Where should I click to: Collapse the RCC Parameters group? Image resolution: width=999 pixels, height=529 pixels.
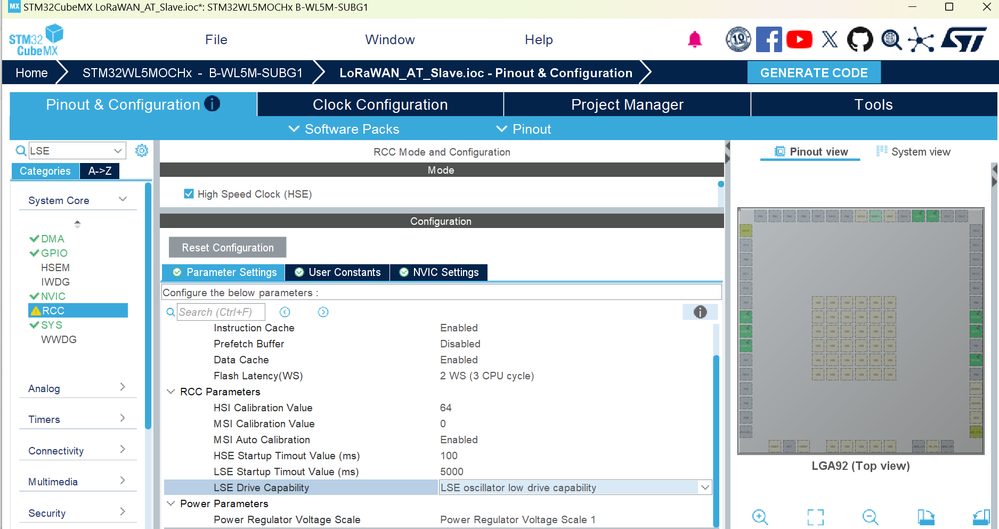click(171, 391)
